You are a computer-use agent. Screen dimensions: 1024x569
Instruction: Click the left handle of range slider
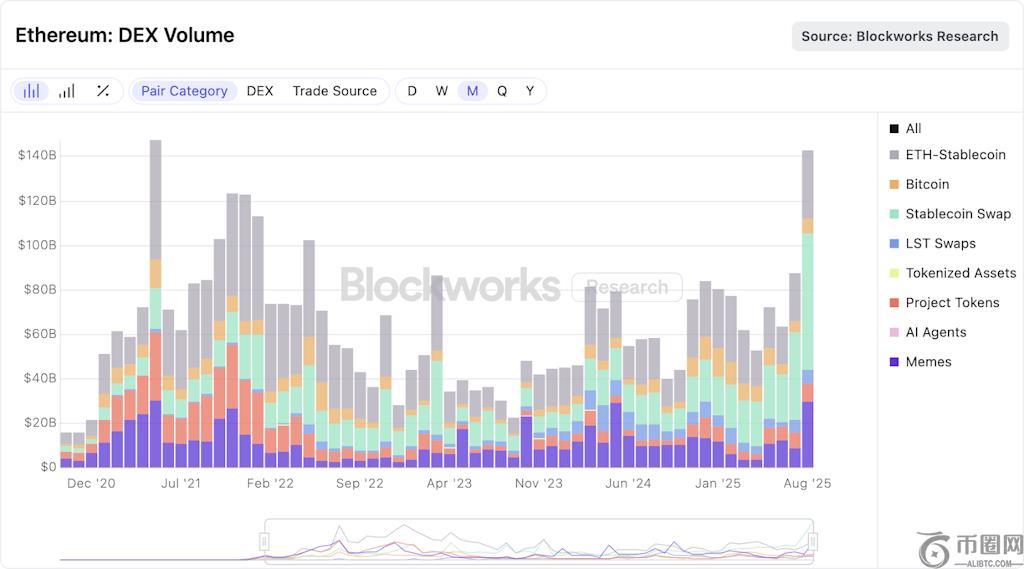coord(265,541)
